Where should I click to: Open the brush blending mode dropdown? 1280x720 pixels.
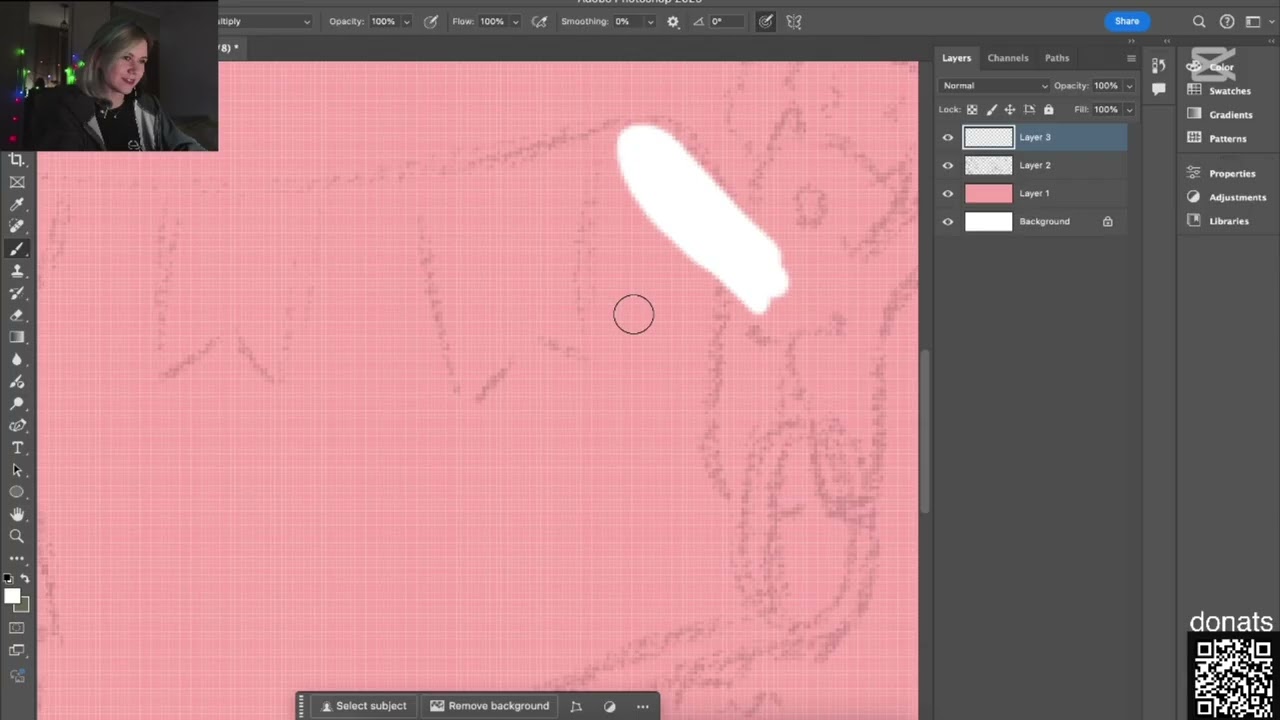point(264,21)
